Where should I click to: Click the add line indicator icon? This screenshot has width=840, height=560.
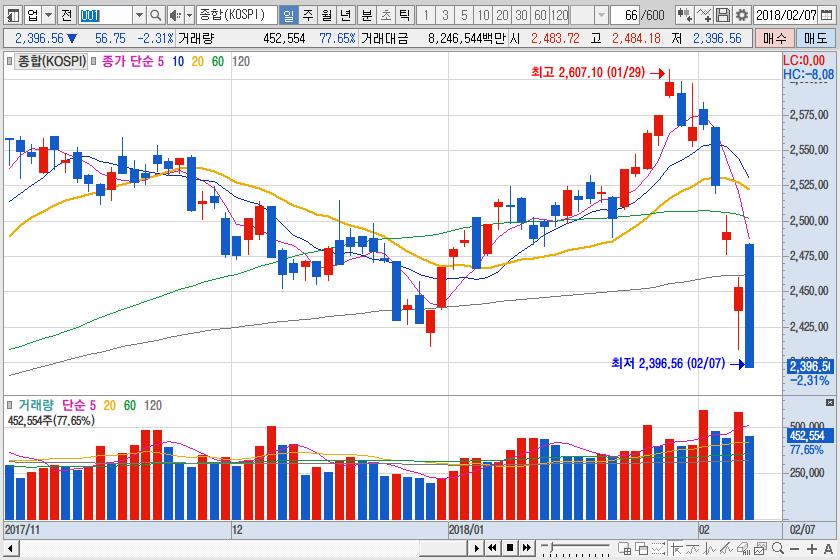pyautogui.click(x=704, y=15)
